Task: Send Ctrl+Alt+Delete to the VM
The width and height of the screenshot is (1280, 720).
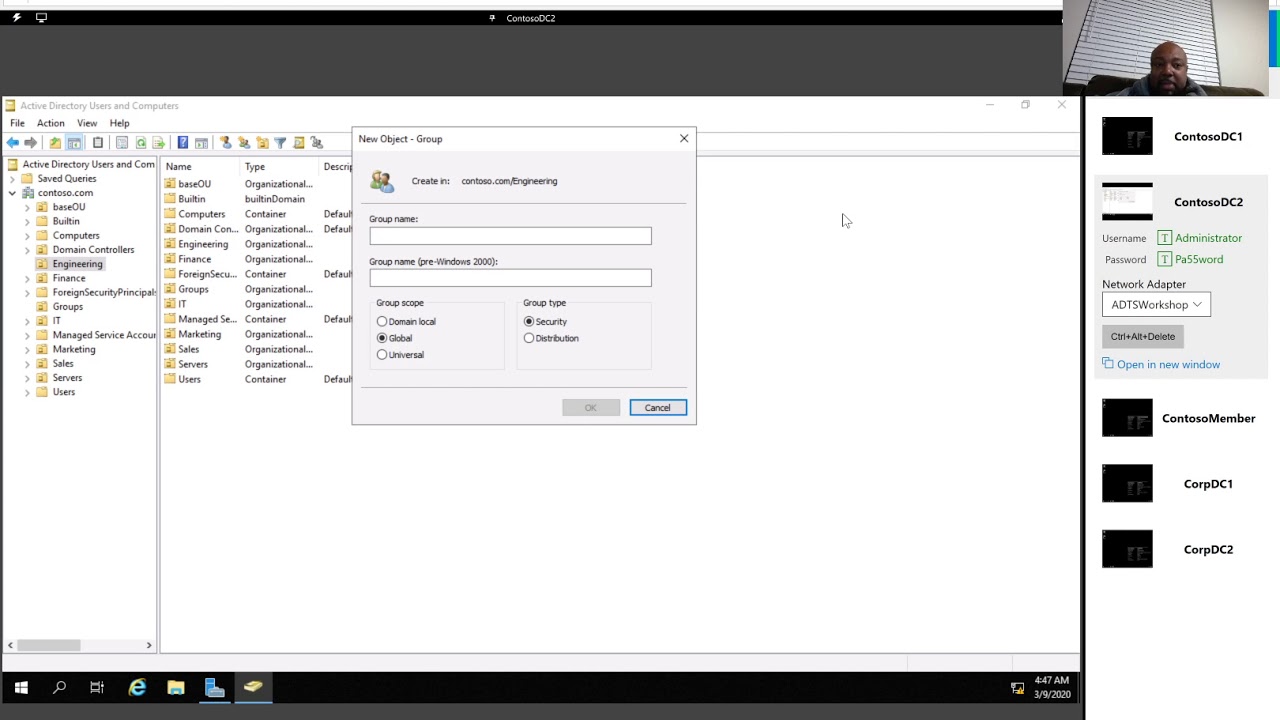Action: coord(1143,337)
